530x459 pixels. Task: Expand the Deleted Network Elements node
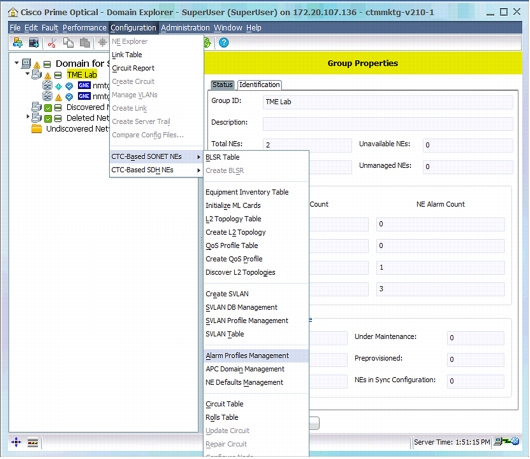click(28, 117)
